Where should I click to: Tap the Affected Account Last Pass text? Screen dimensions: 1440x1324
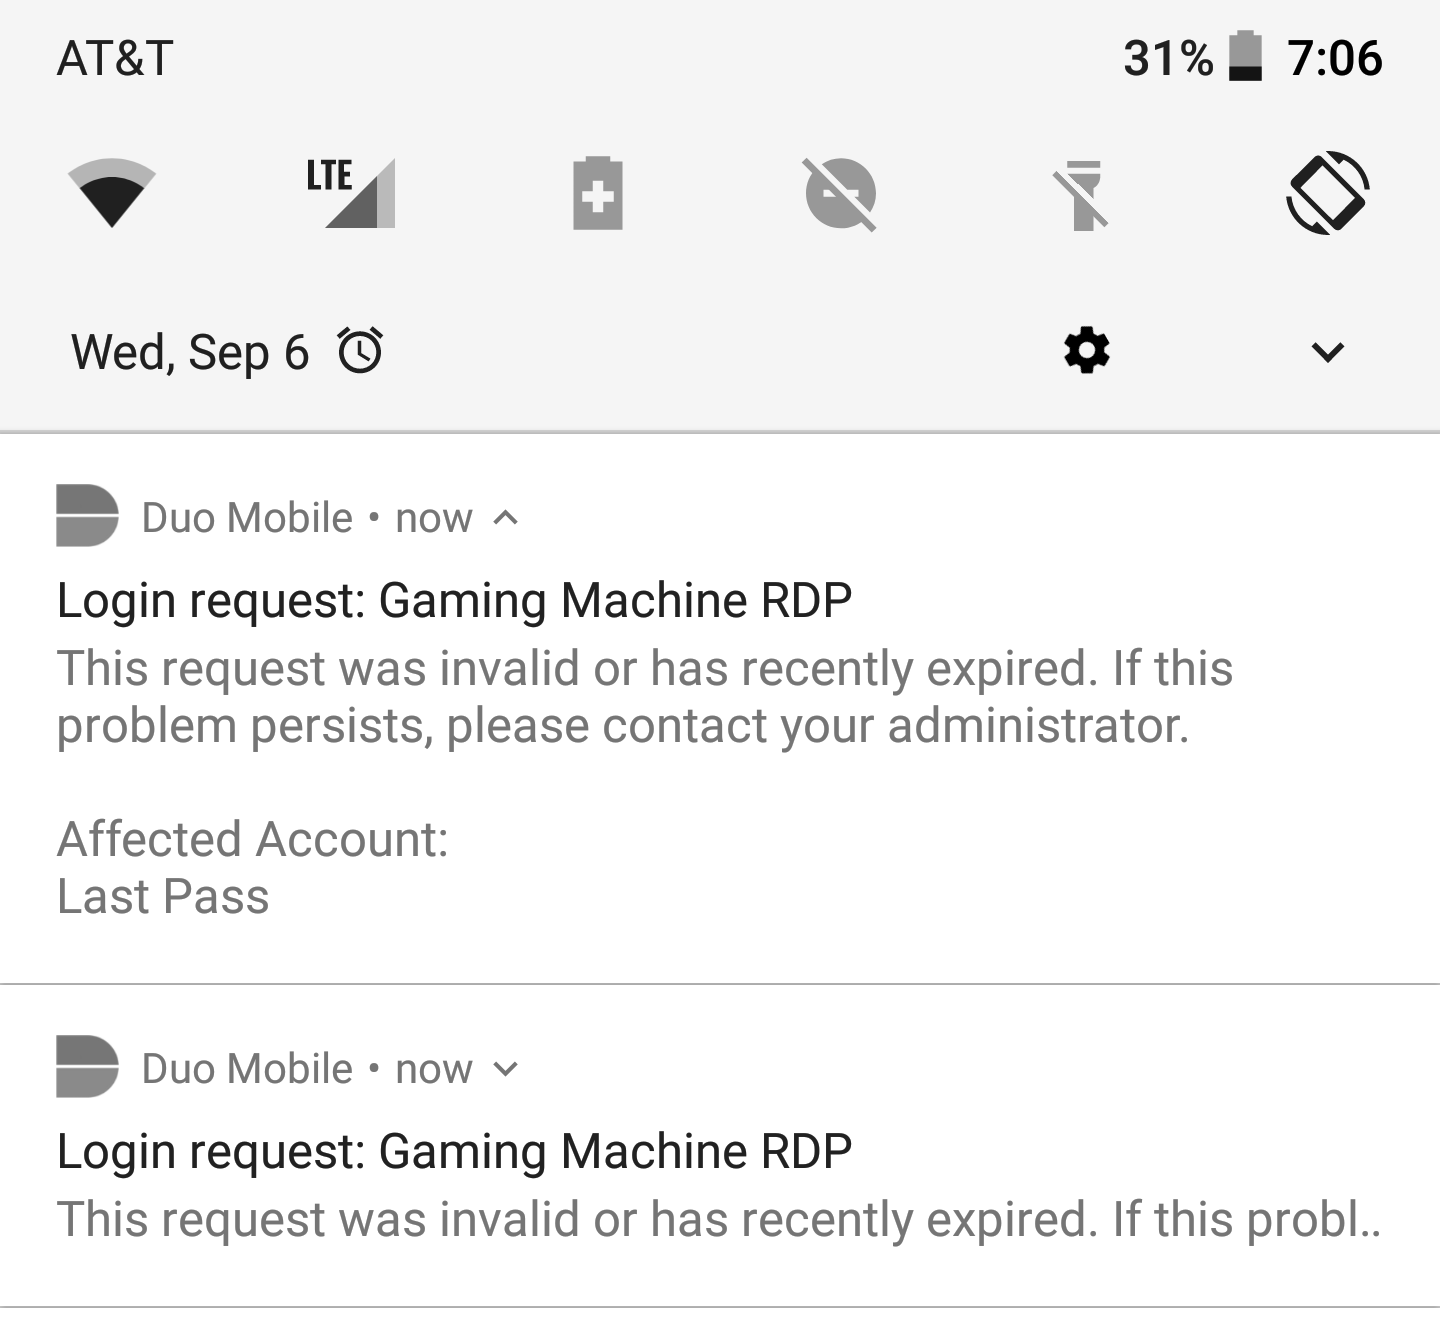(252, 867)
